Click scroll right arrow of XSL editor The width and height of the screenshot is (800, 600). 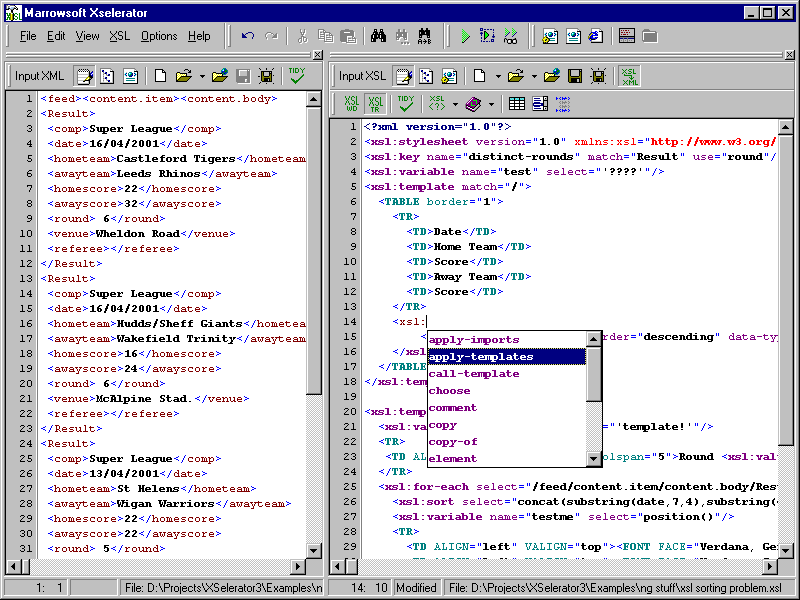tap(770, 566)
